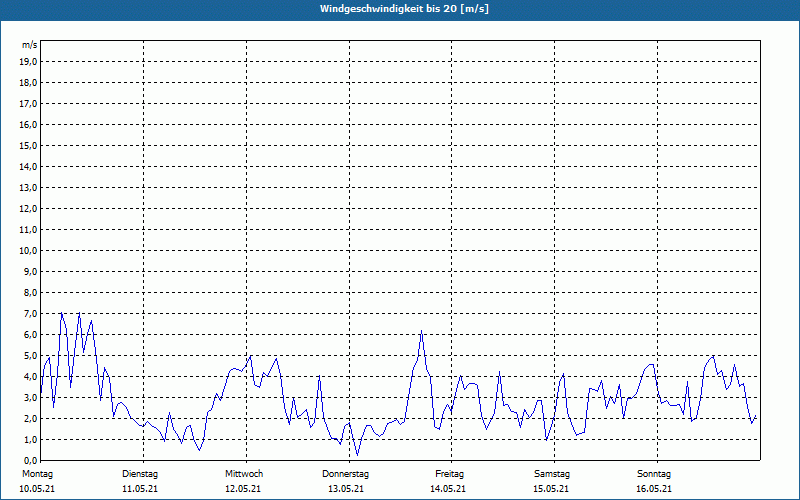The width and height of the screenshot is (800, 500).
Task: Click the 7,0 axis value
Action: pyautogui.click(x=30, y=313)
